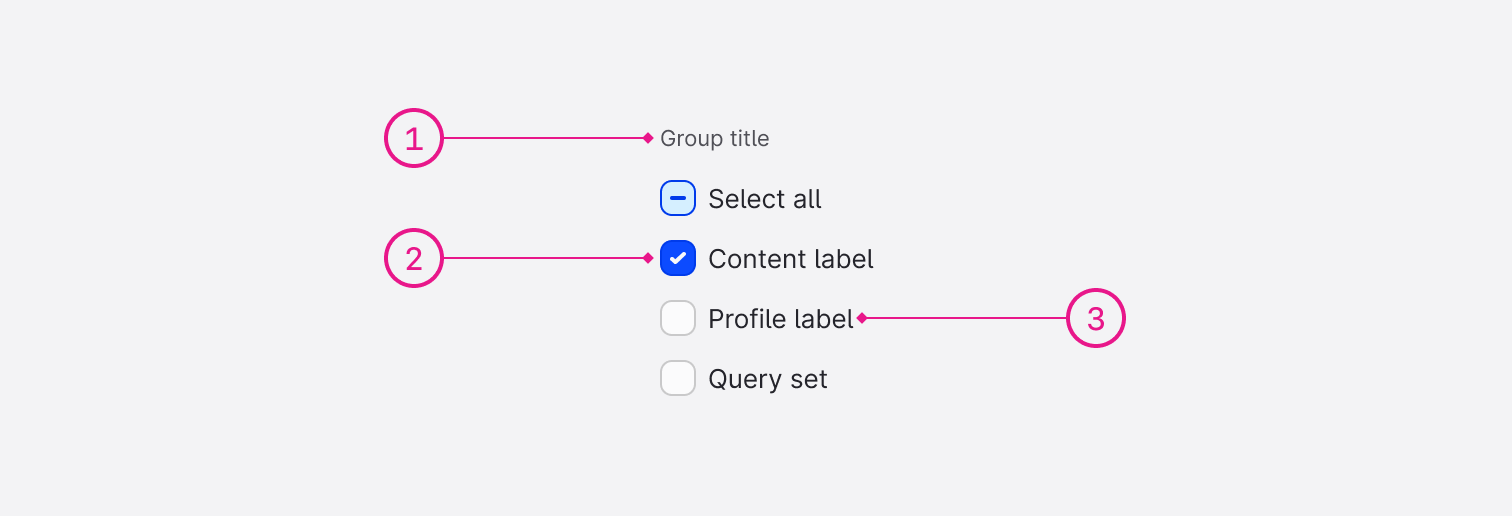Click annotation circle number 2

414,258
